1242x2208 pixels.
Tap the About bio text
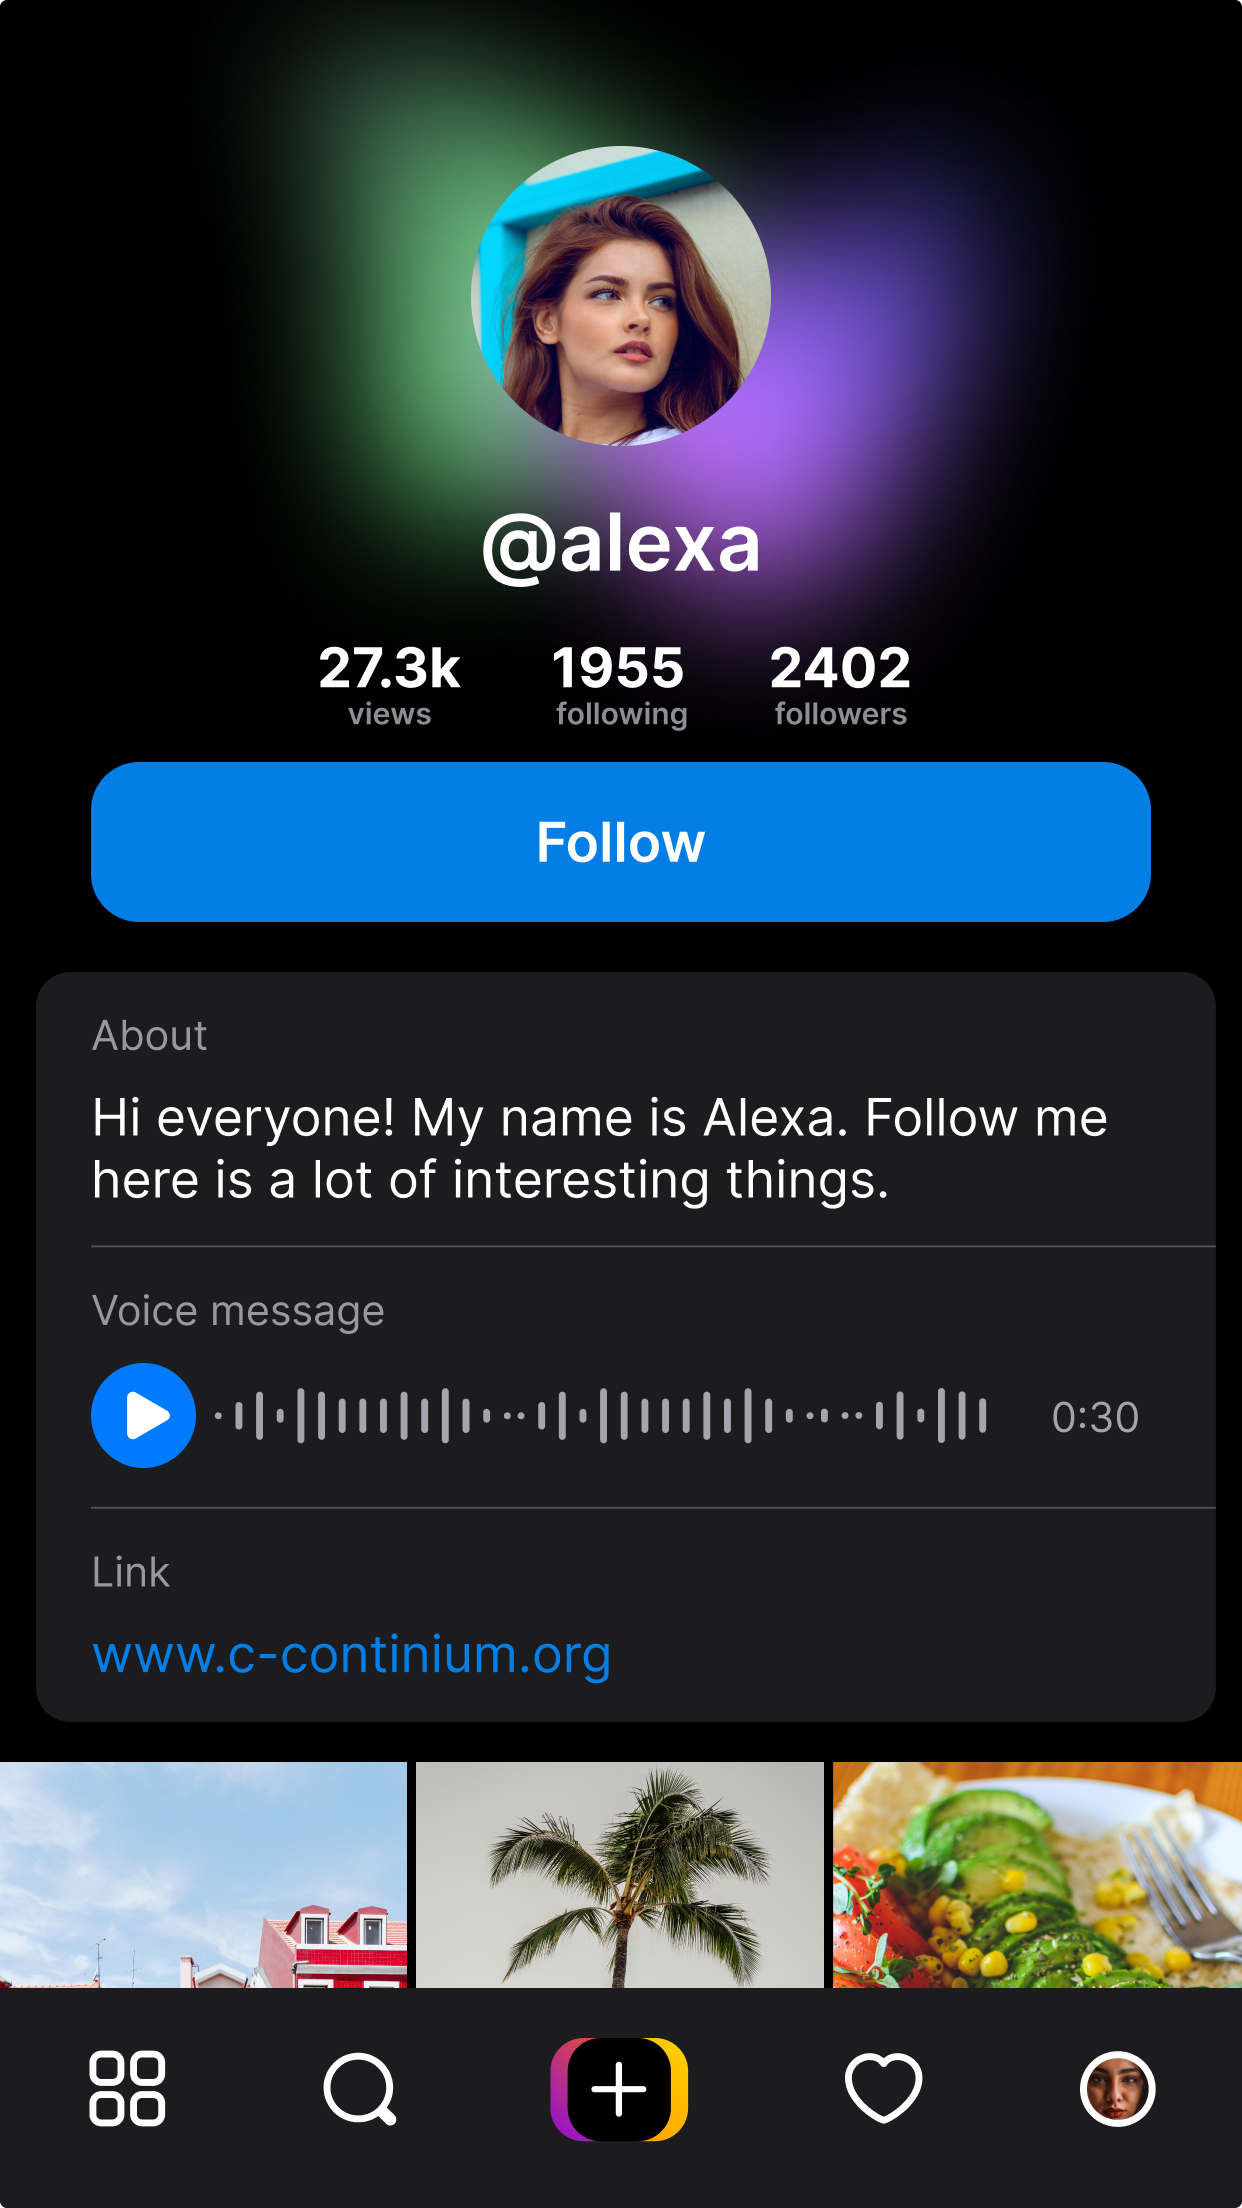click(x=600, y=1148)
